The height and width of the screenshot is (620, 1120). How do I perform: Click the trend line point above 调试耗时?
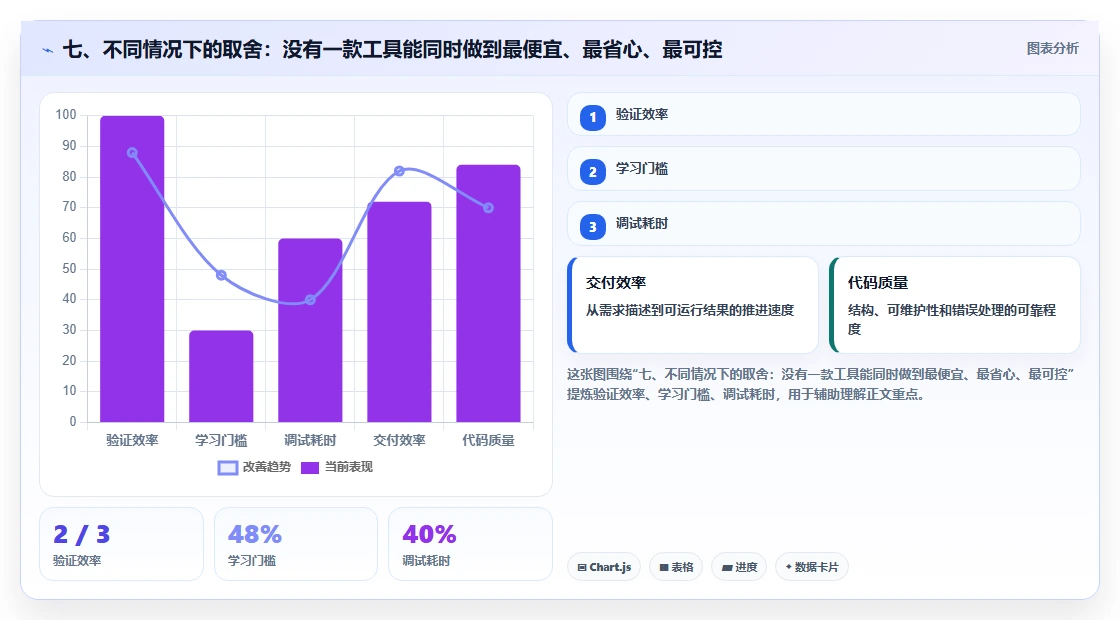click(x=310, y=300)
